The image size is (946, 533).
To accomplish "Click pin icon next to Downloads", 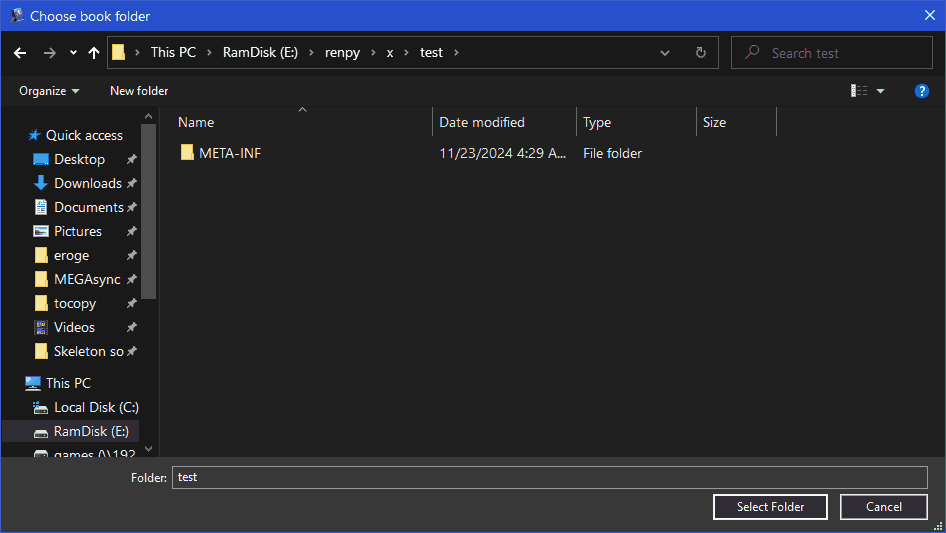I will coord(132,183).
